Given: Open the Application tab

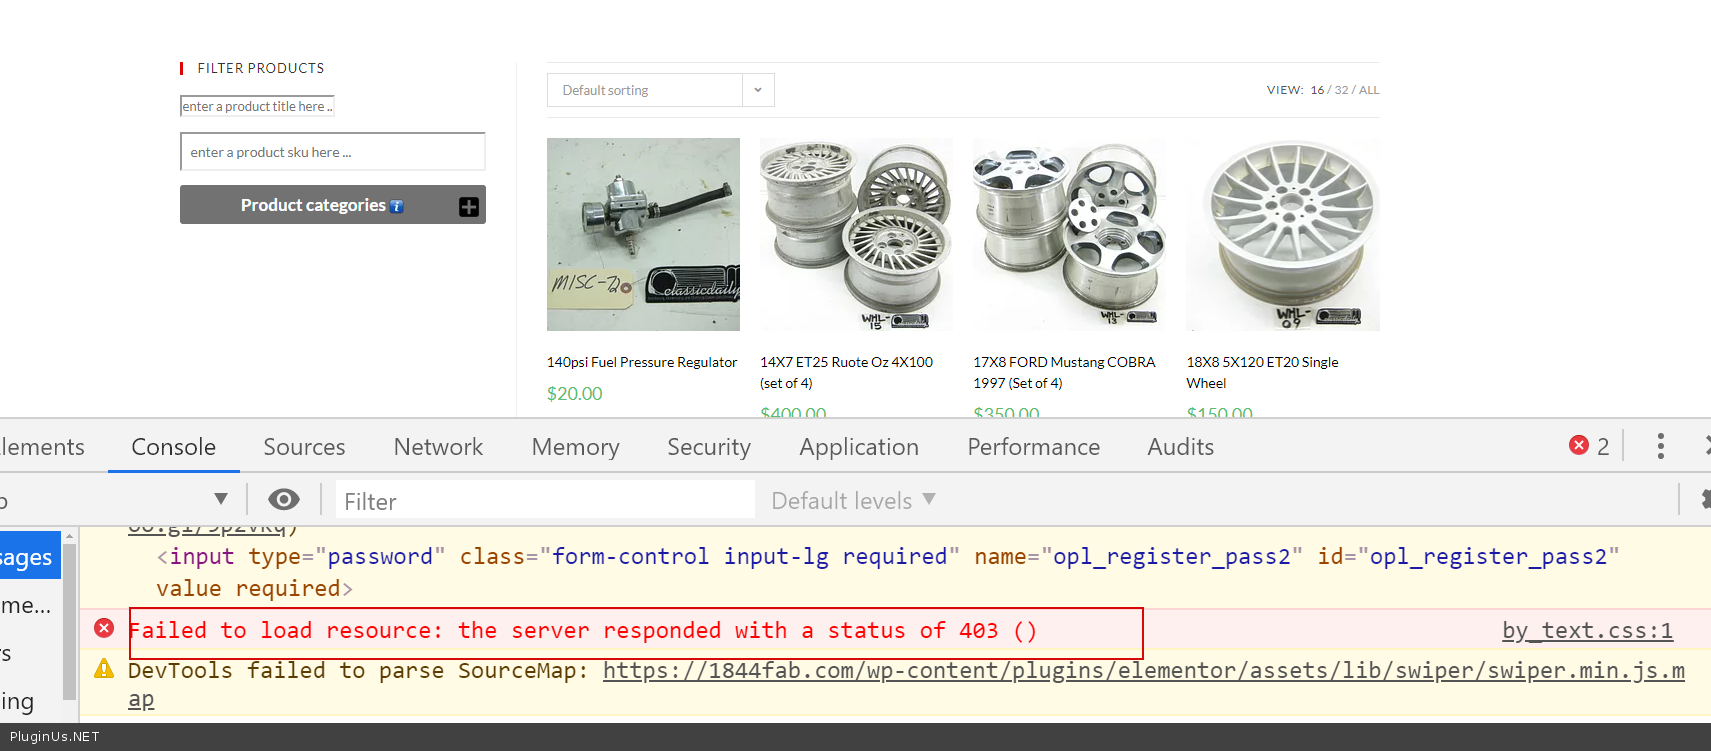Looking at the screenshot, I should coord(858,447).
